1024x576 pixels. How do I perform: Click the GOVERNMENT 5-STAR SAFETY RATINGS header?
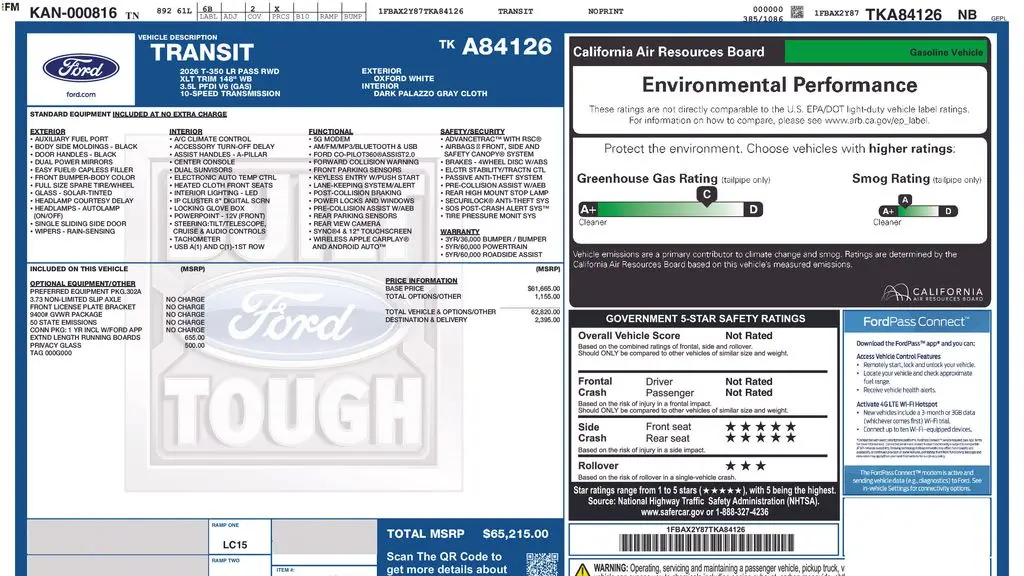pyautogui.click(x=705, y=319)
